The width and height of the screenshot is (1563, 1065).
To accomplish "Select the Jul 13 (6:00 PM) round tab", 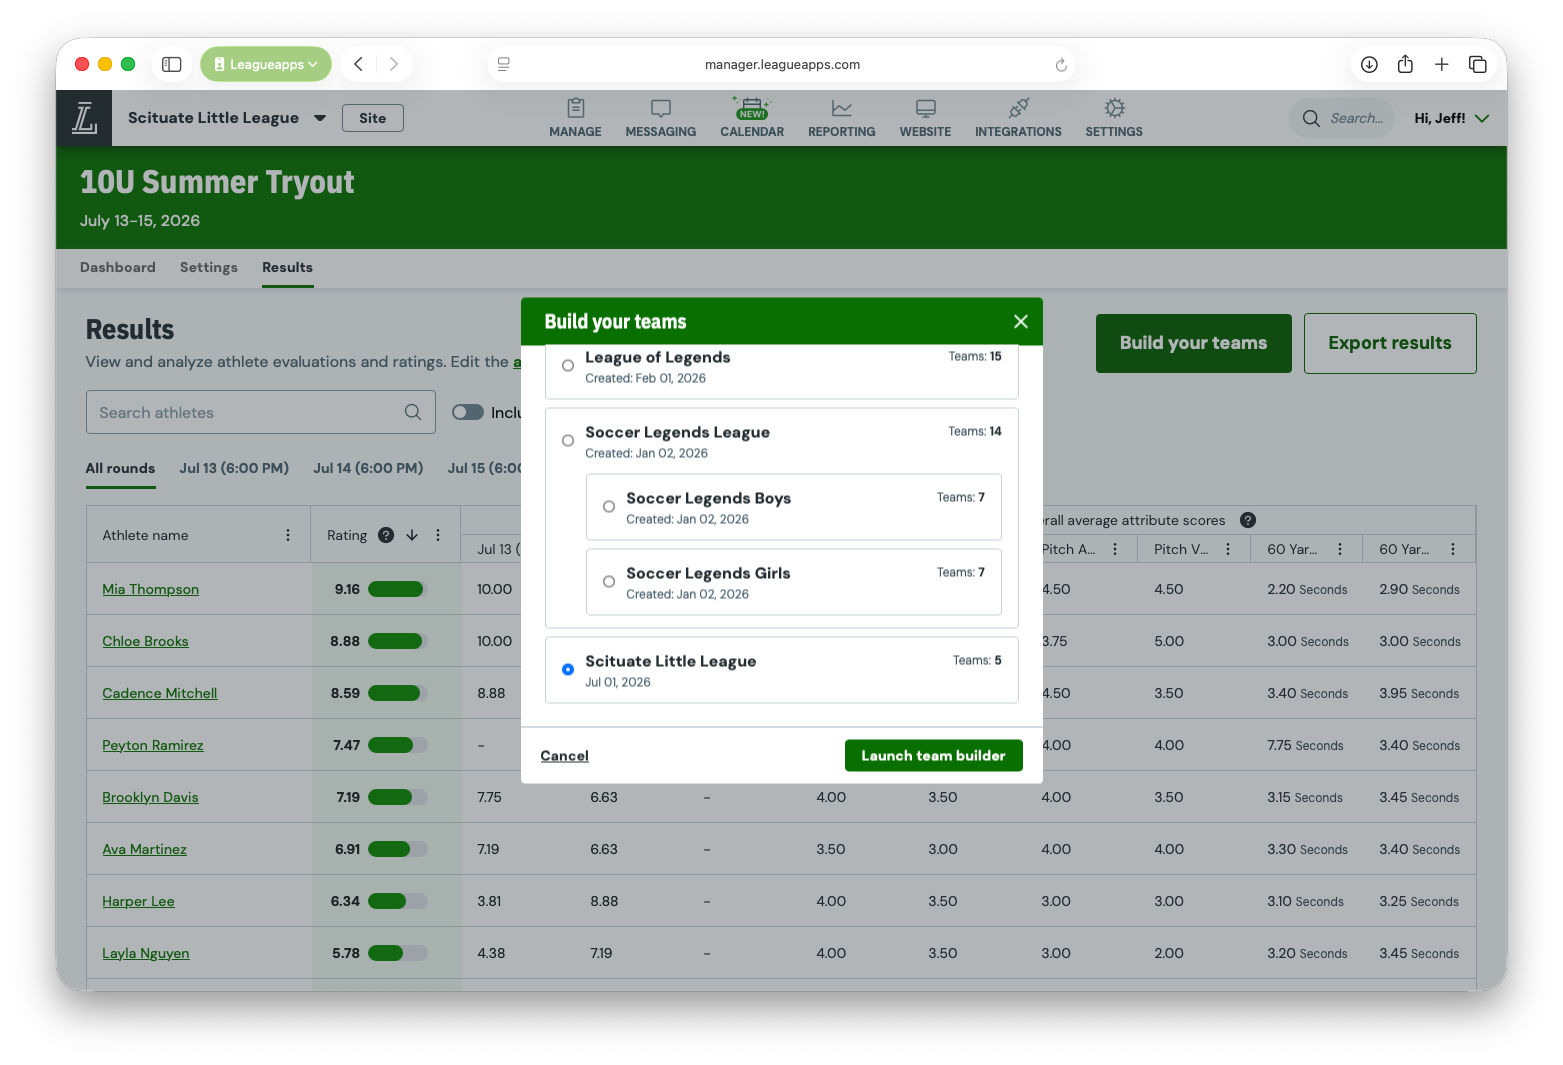I will click(x=234, y=468).
